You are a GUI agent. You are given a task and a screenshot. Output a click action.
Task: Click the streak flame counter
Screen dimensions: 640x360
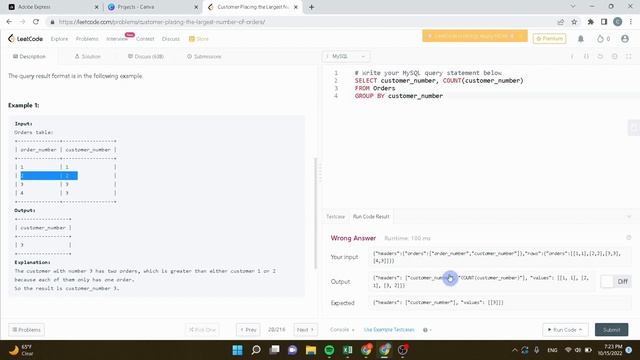click(603, 39)
